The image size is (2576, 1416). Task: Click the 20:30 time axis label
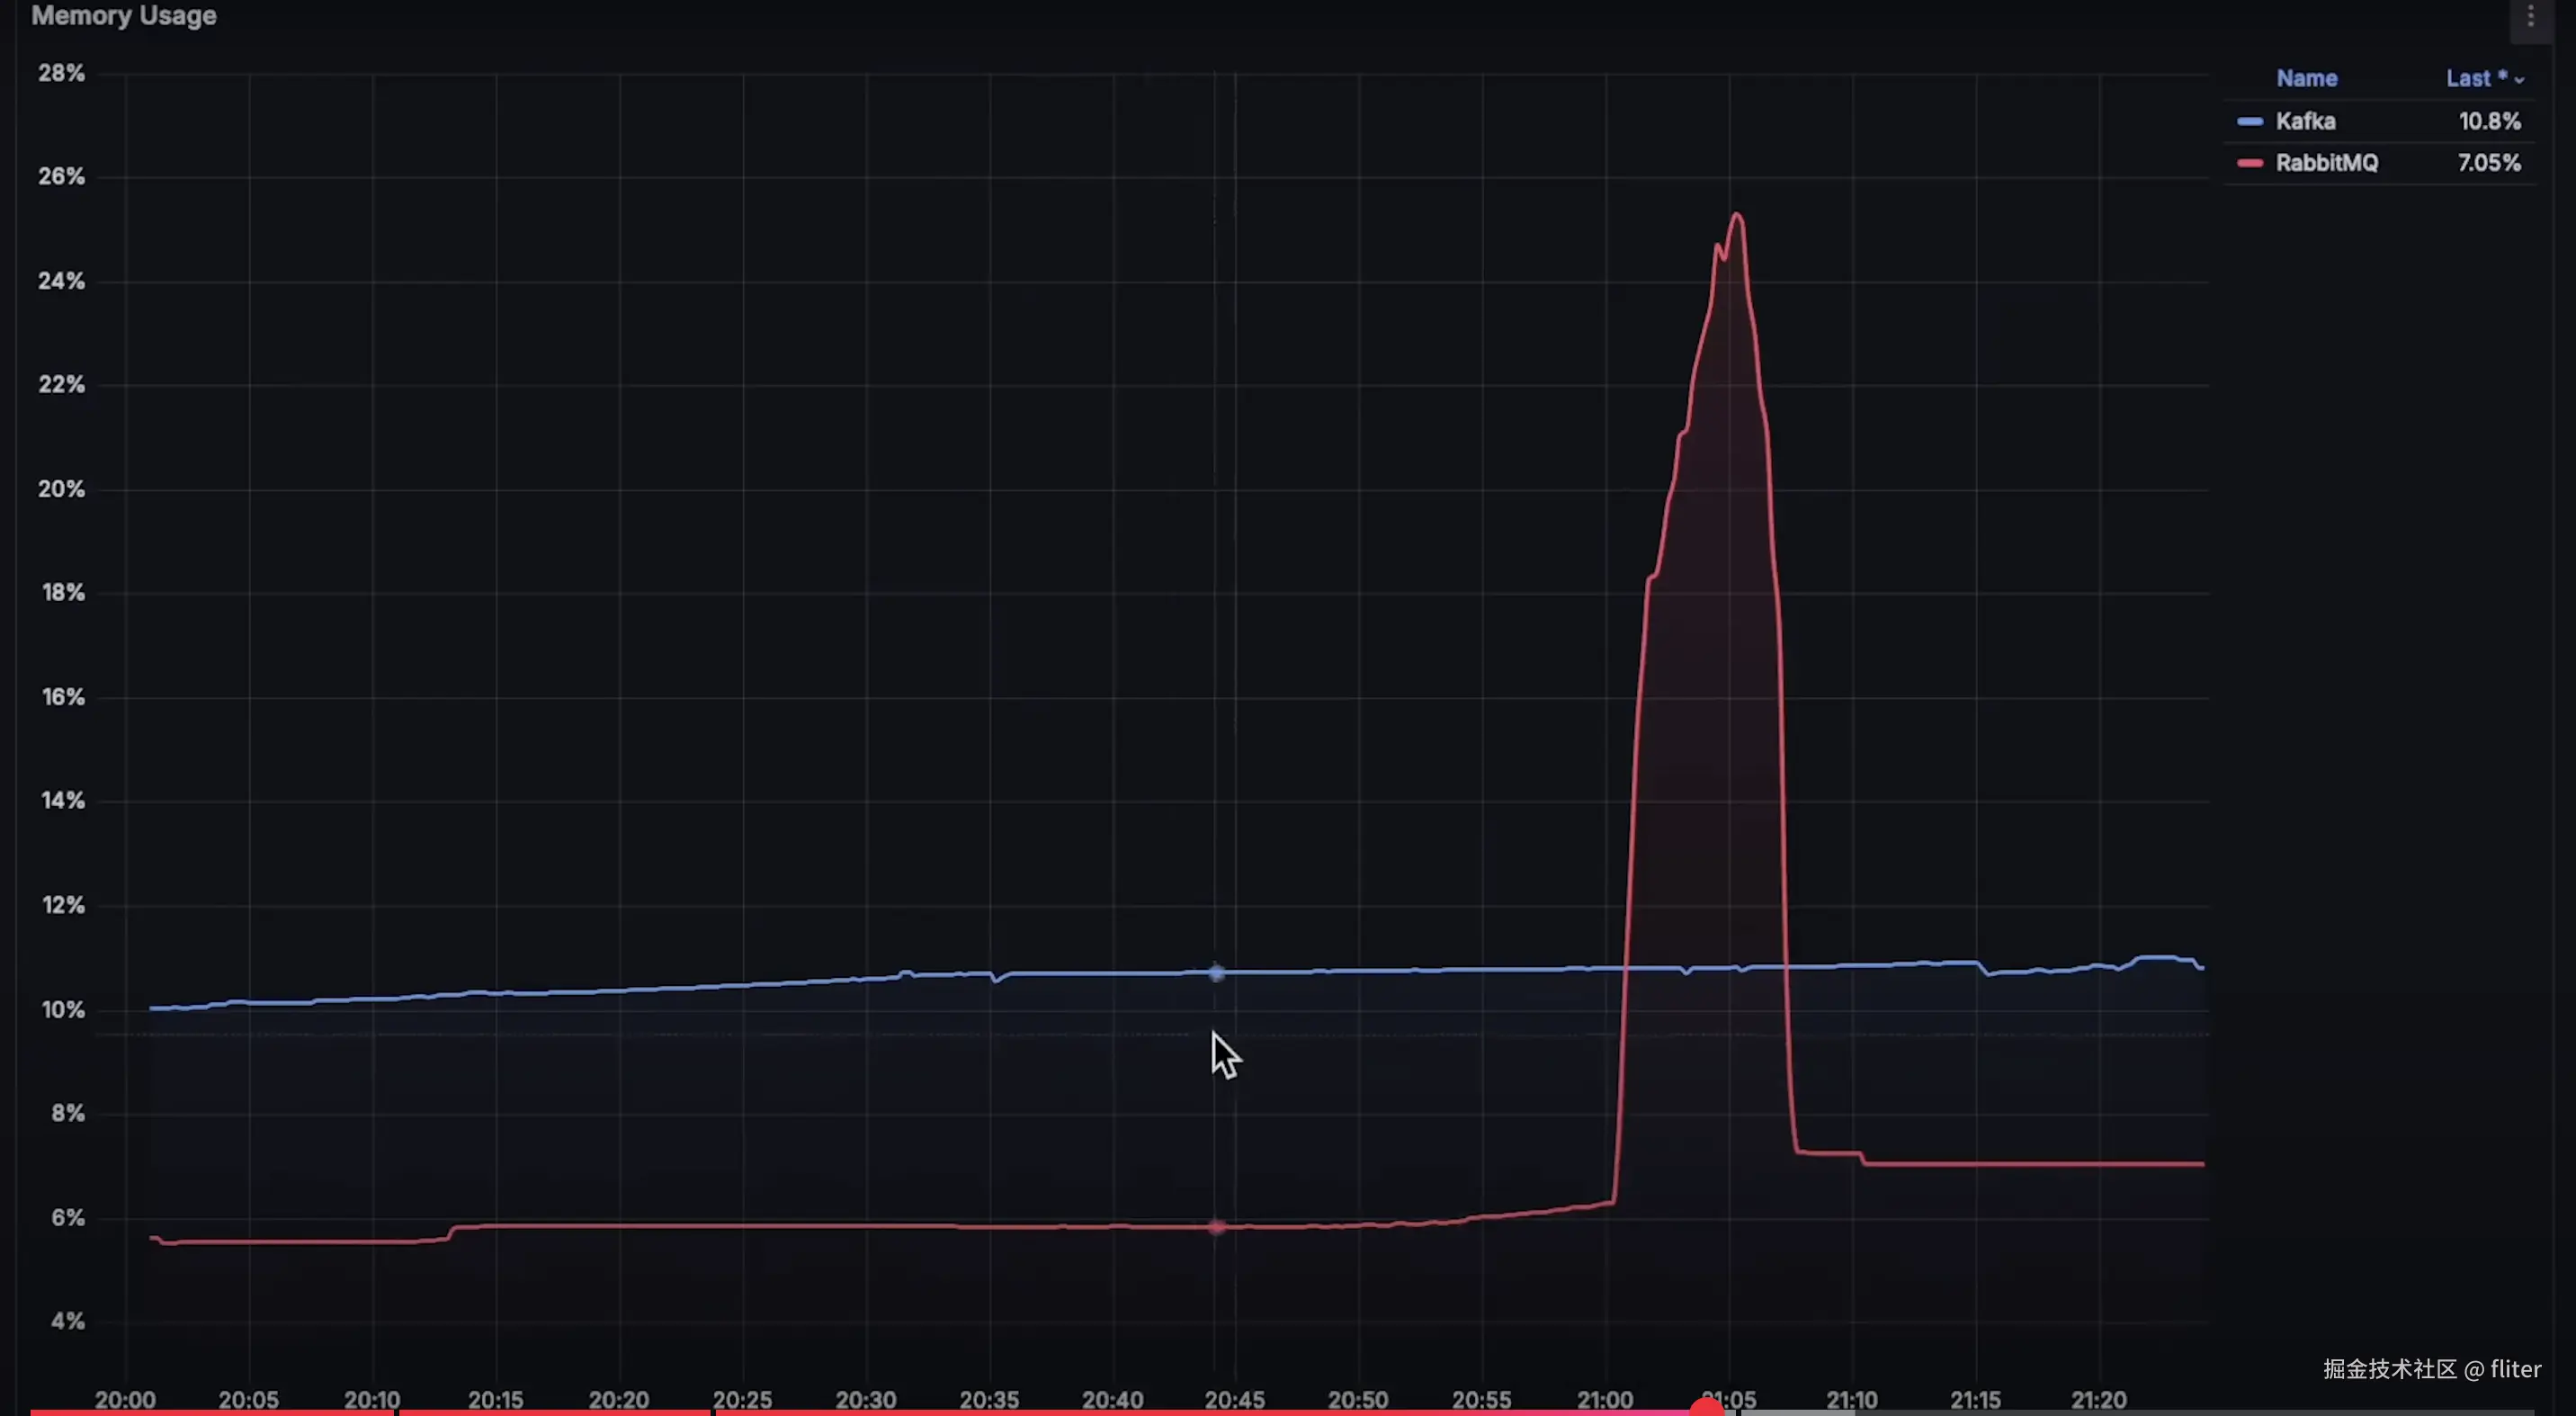(865, 1399)
